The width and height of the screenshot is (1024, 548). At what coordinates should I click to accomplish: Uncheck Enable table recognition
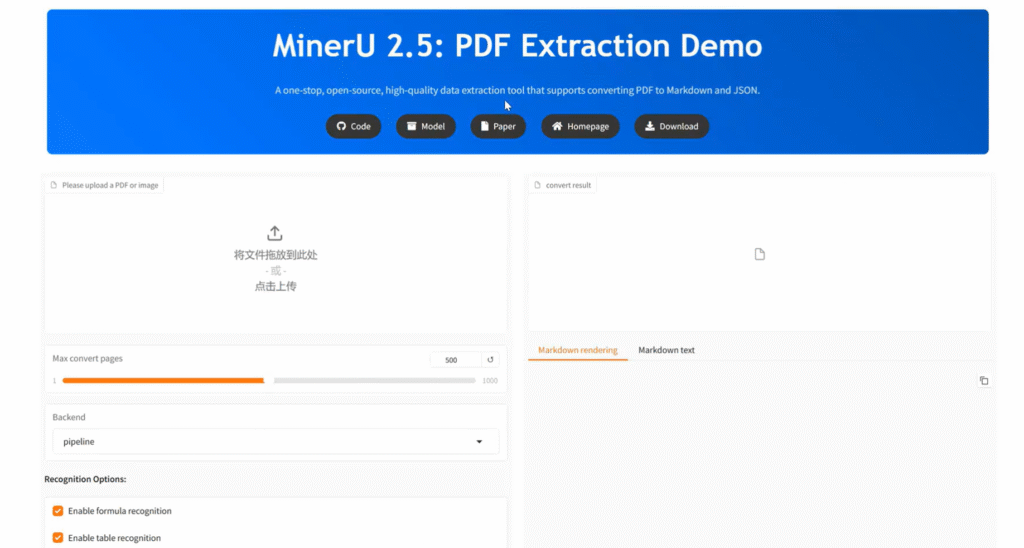pyautogui.click(x=58, y=538)
